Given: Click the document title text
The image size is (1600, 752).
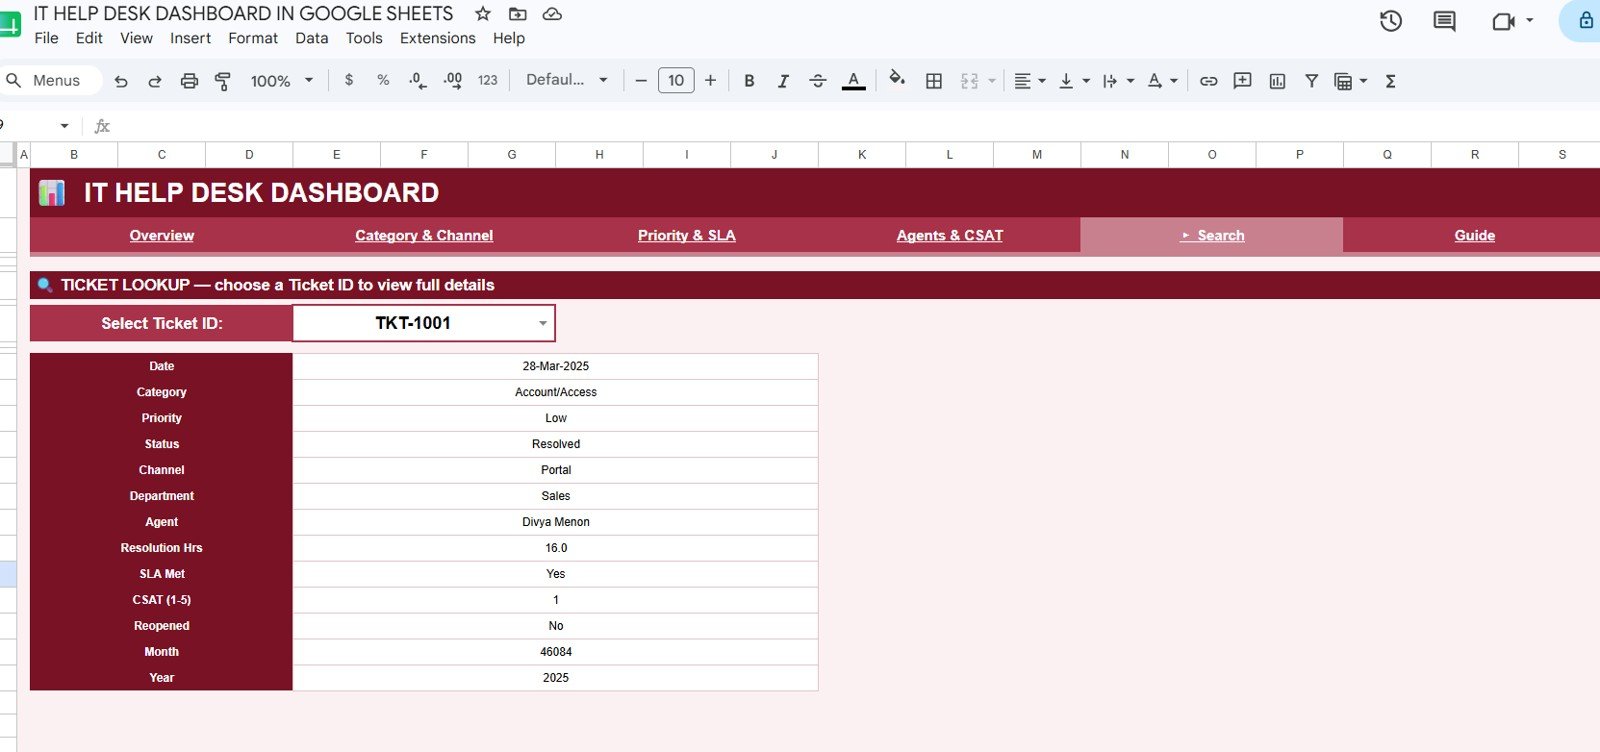Looking at the screenshot, I should click(x=243, y=14).
